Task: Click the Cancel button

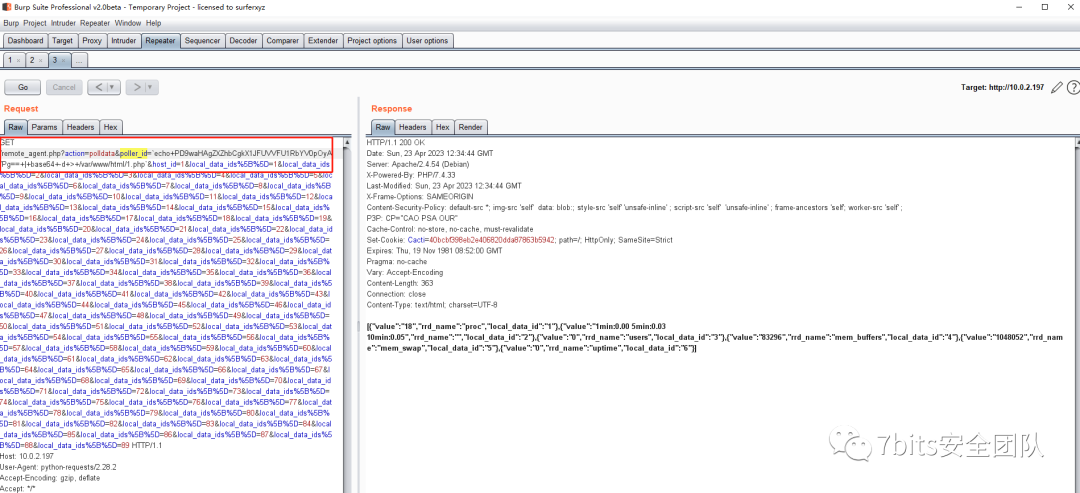Action: 64,87
